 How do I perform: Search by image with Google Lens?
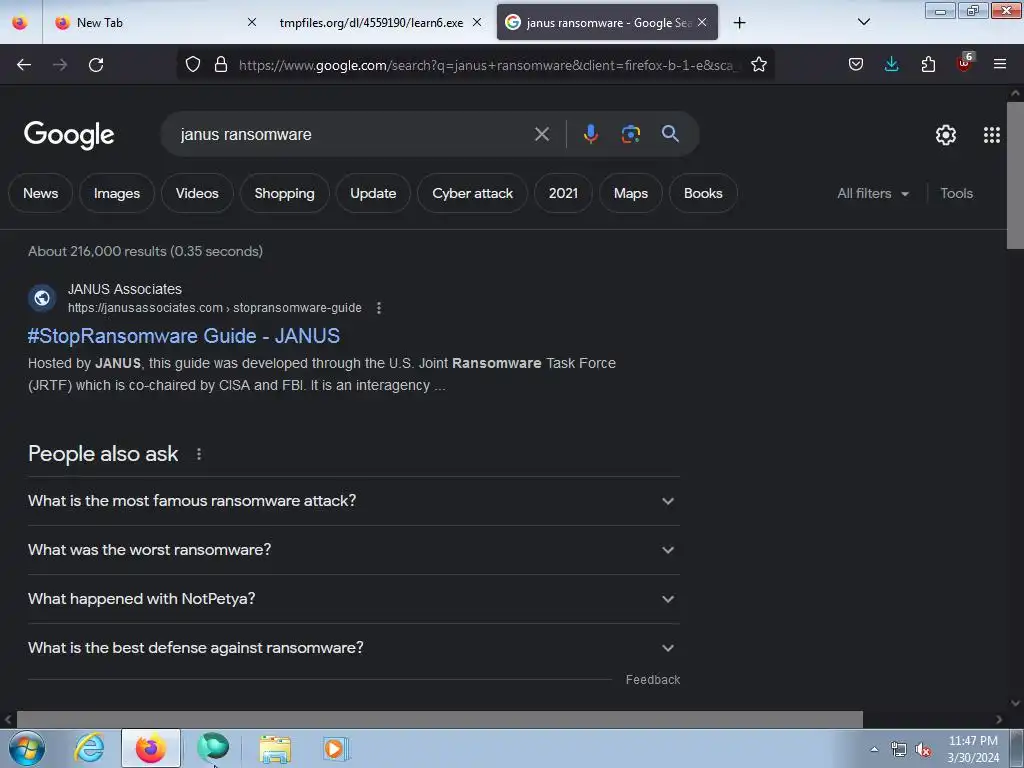coord(630,134)
